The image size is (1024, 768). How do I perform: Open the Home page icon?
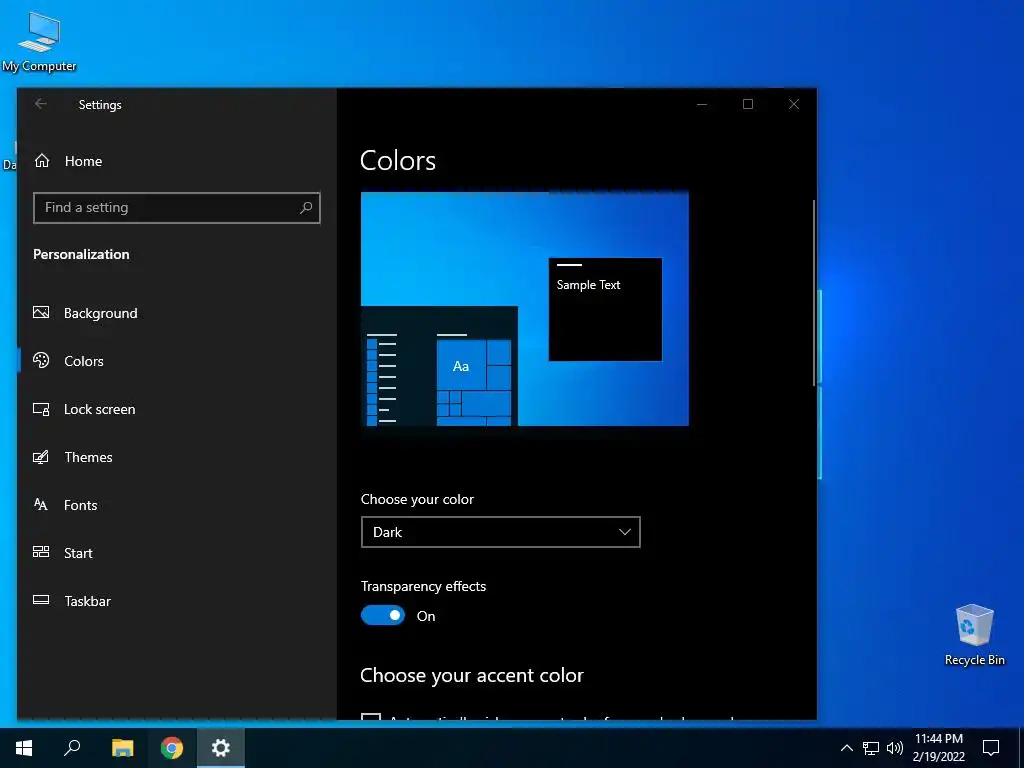point(42,161)
